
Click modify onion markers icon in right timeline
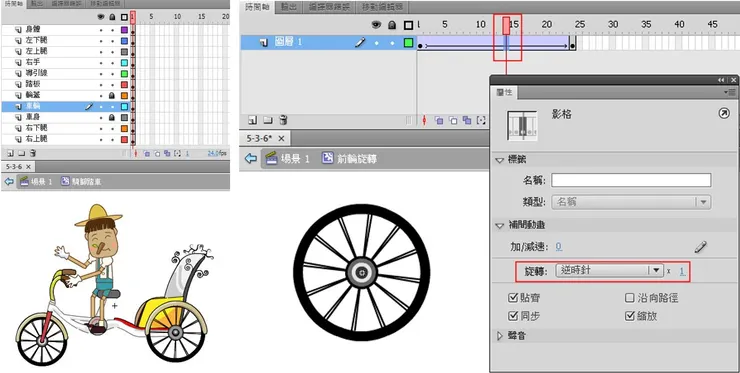(x=481, y=120)
